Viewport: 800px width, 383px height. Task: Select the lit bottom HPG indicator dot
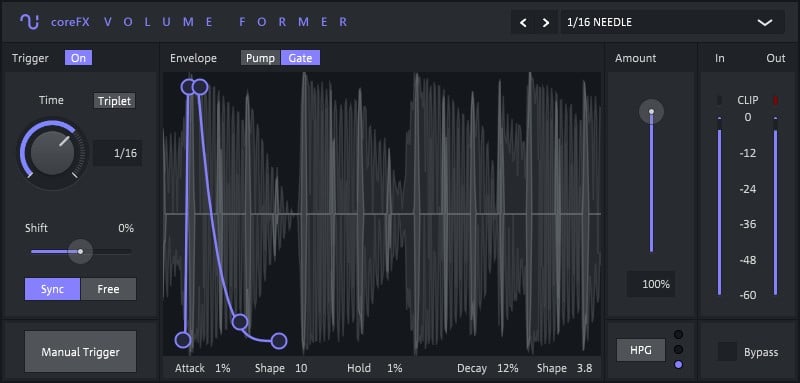tap(679, 364)
